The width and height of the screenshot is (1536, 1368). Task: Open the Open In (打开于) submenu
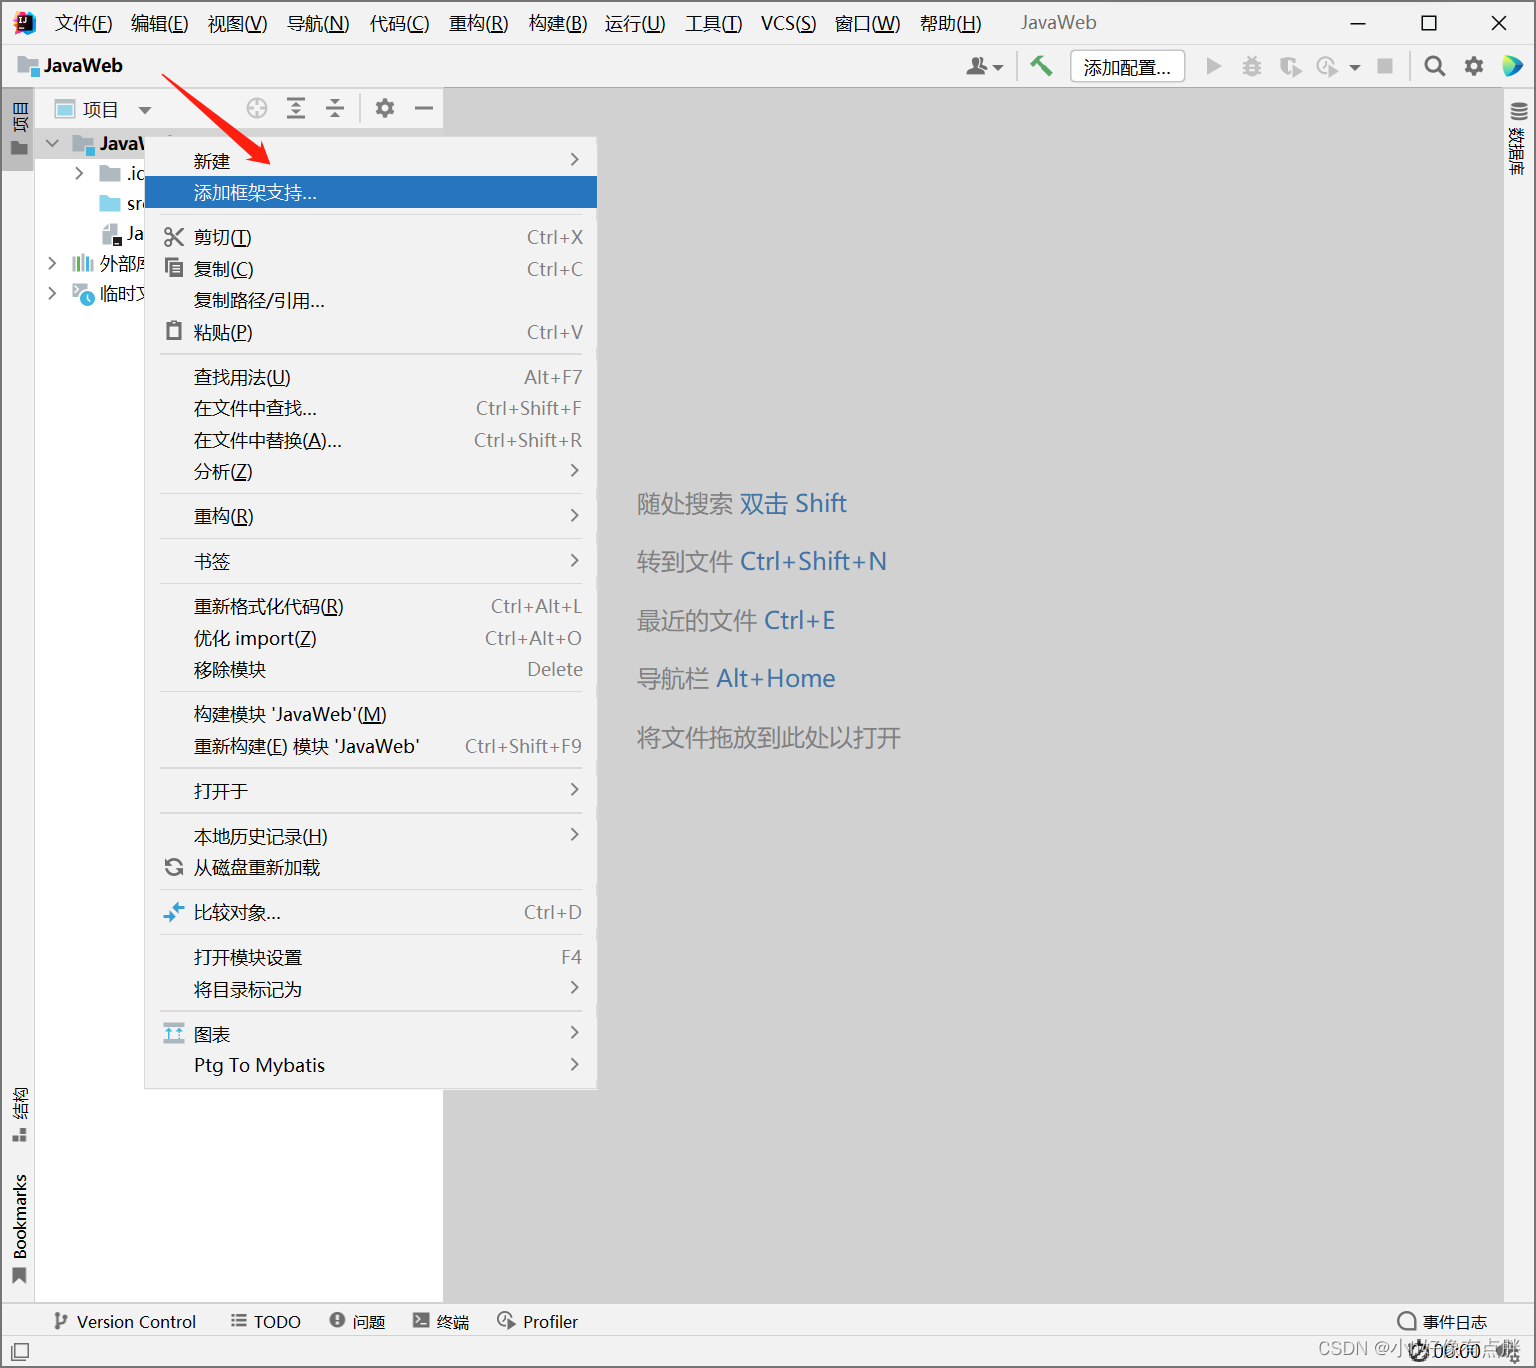coord(371,791)
